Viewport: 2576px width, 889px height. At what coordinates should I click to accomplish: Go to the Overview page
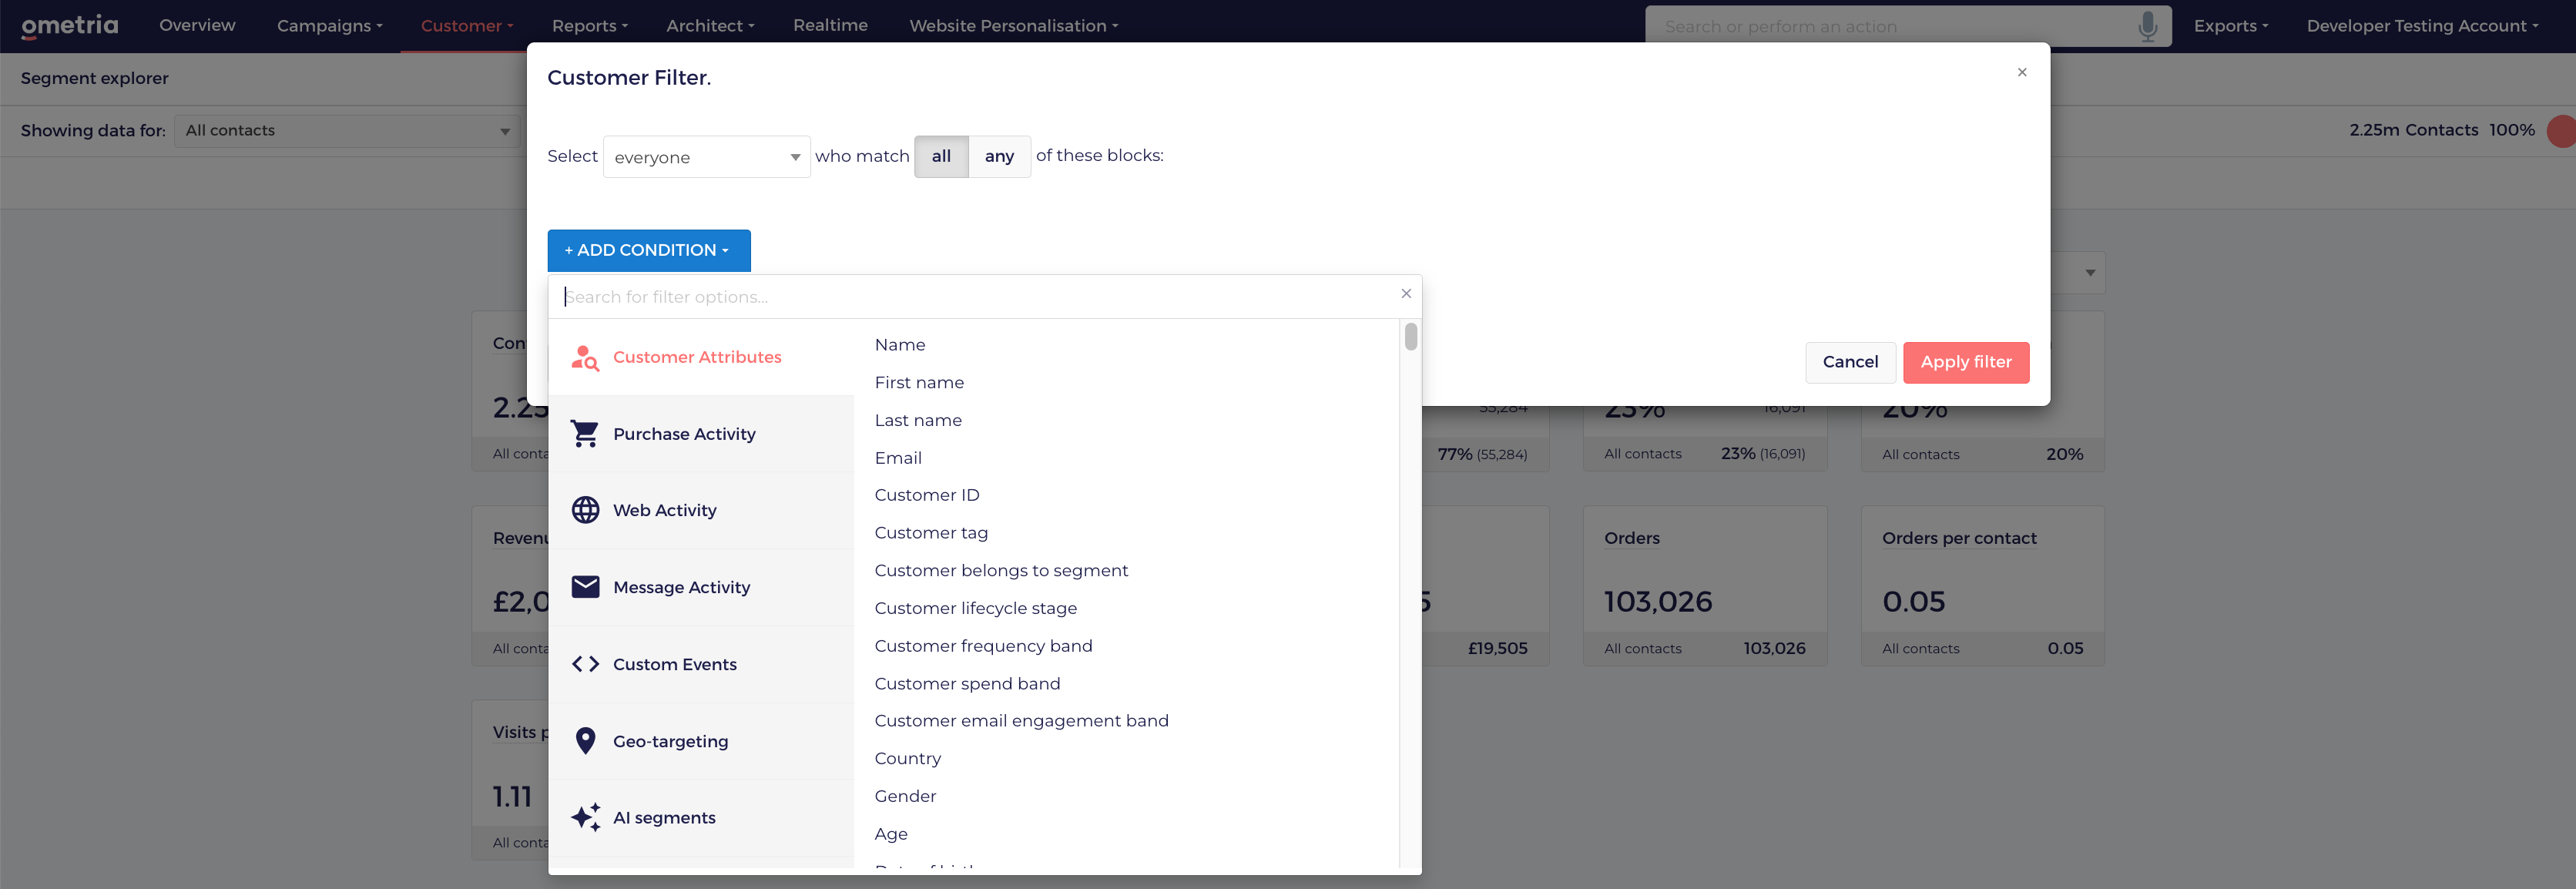197,25
